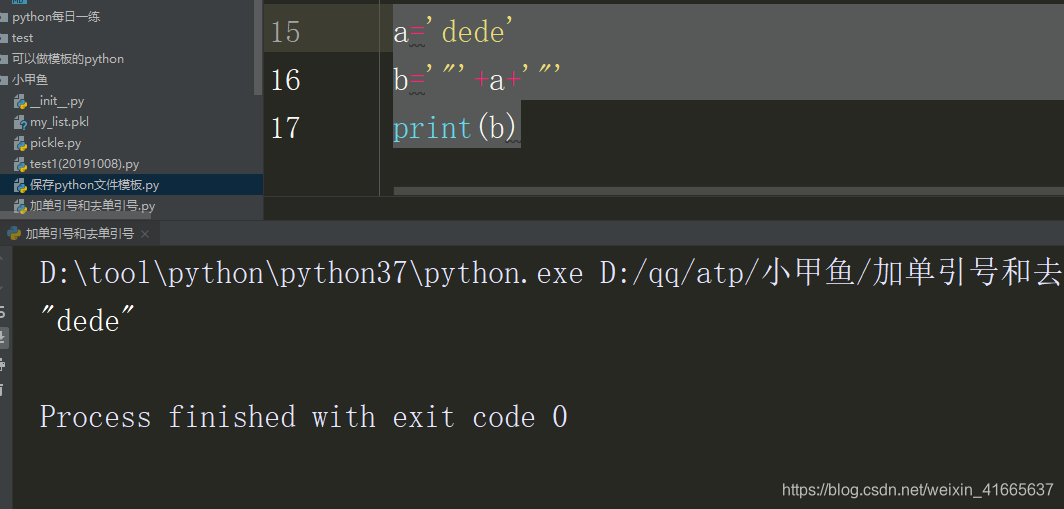Select __init__.py Python file icon

coord(20,102)
